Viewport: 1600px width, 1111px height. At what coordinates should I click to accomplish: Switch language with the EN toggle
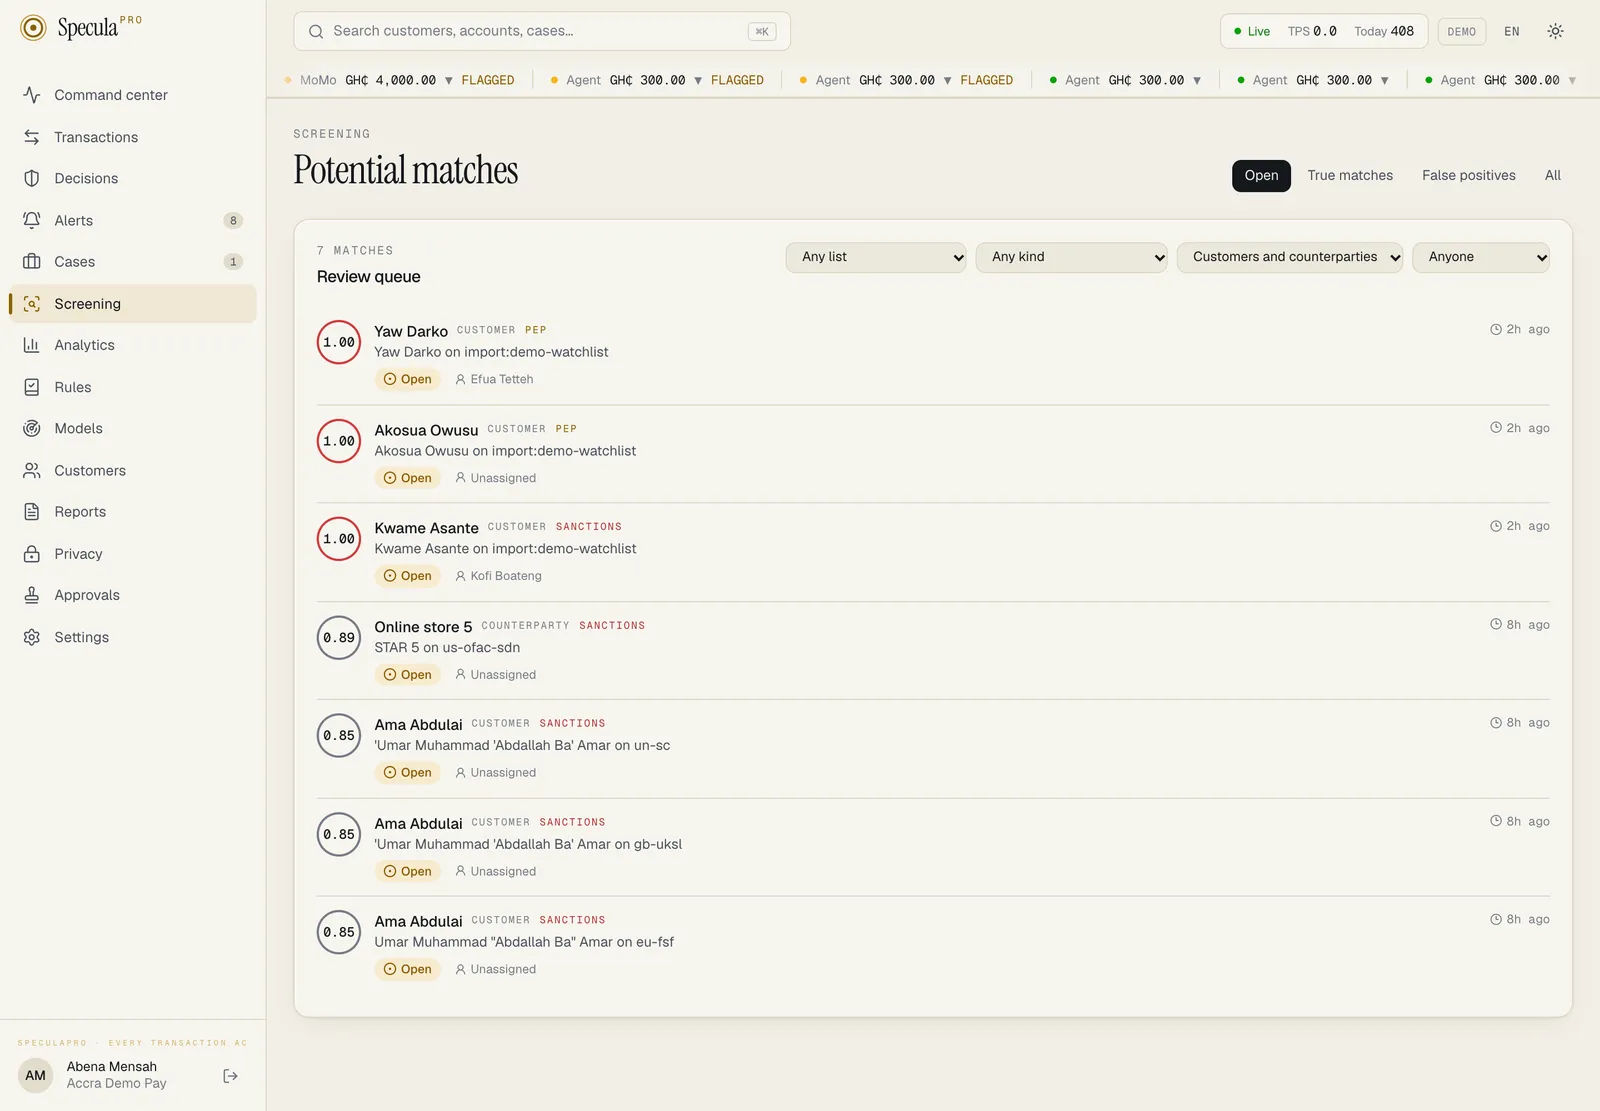[1512, 32]
